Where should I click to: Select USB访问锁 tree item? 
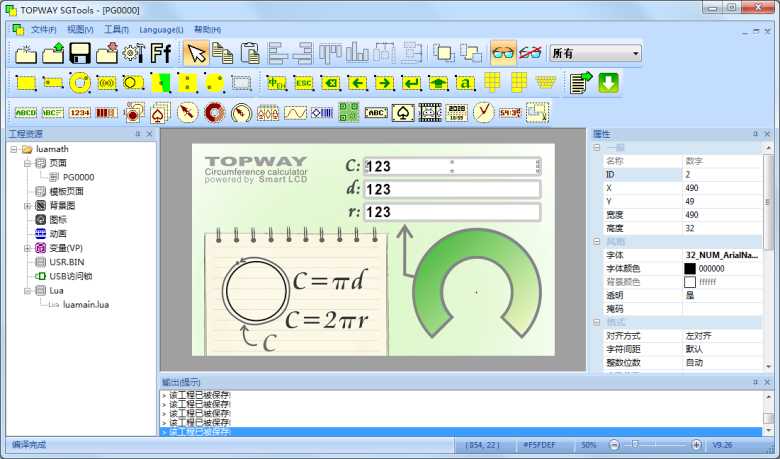pyautogui.click(x=71, y=276)
